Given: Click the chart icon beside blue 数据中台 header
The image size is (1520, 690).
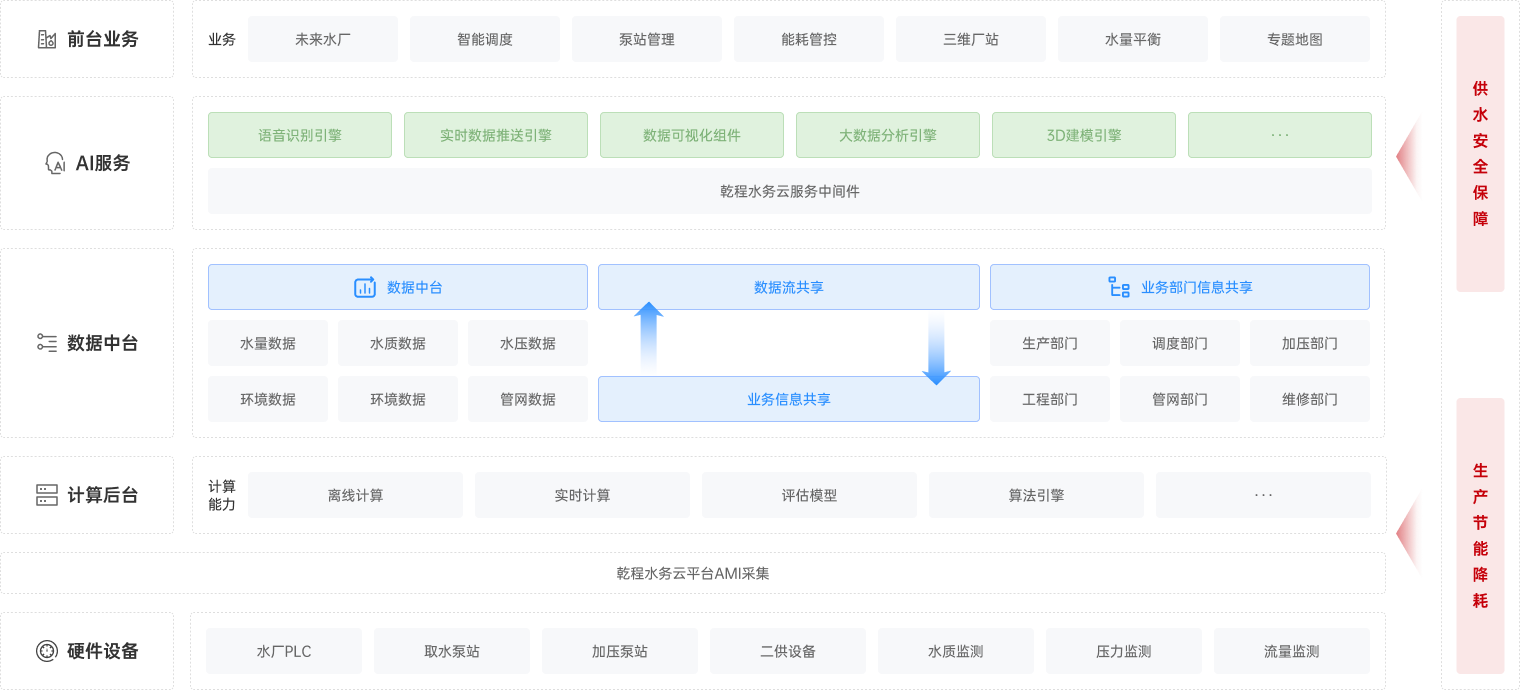Looking at the screenshot, I should [x=365, y=287].
